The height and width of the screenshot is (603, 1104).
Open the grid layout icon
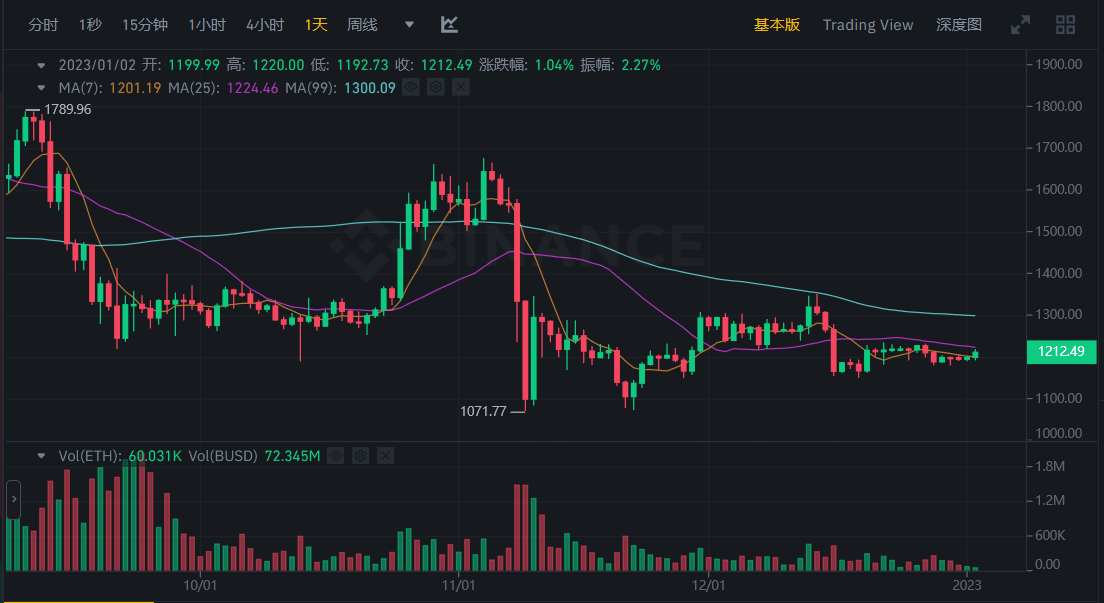(x=1065, y=24)
